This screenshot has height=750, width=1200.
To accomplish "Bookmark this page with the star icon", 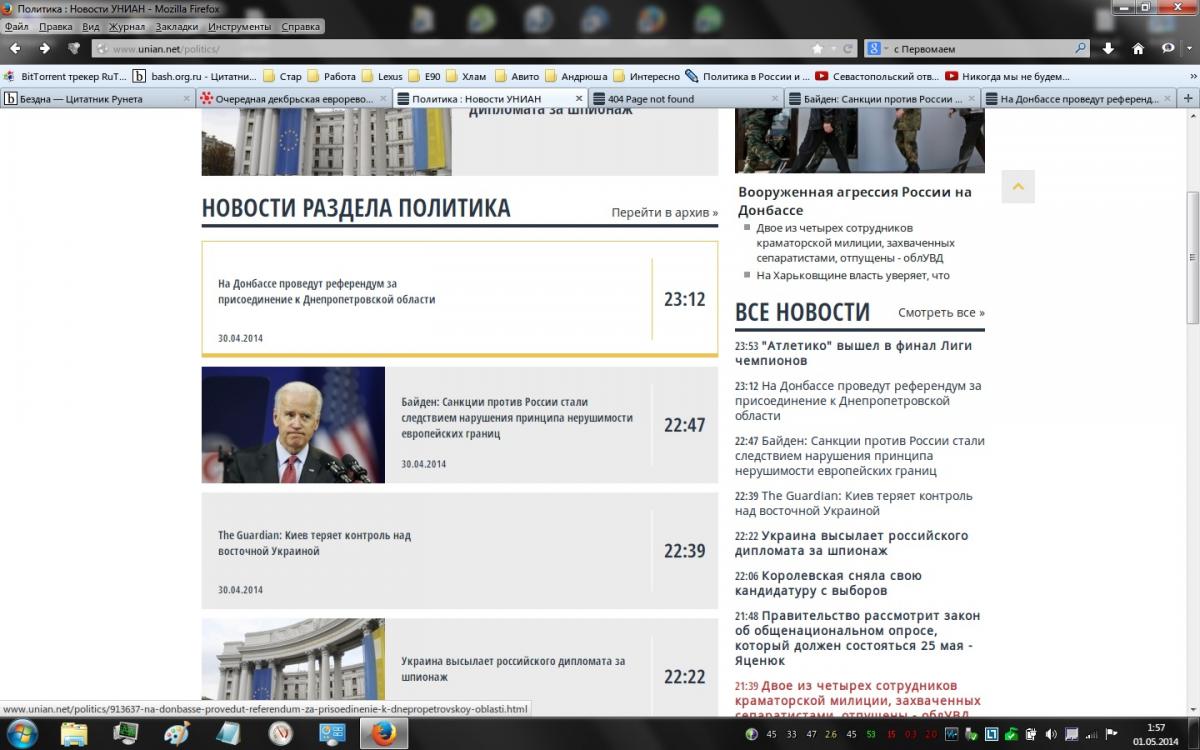I will pyautogui.click(x=818, y=48).
